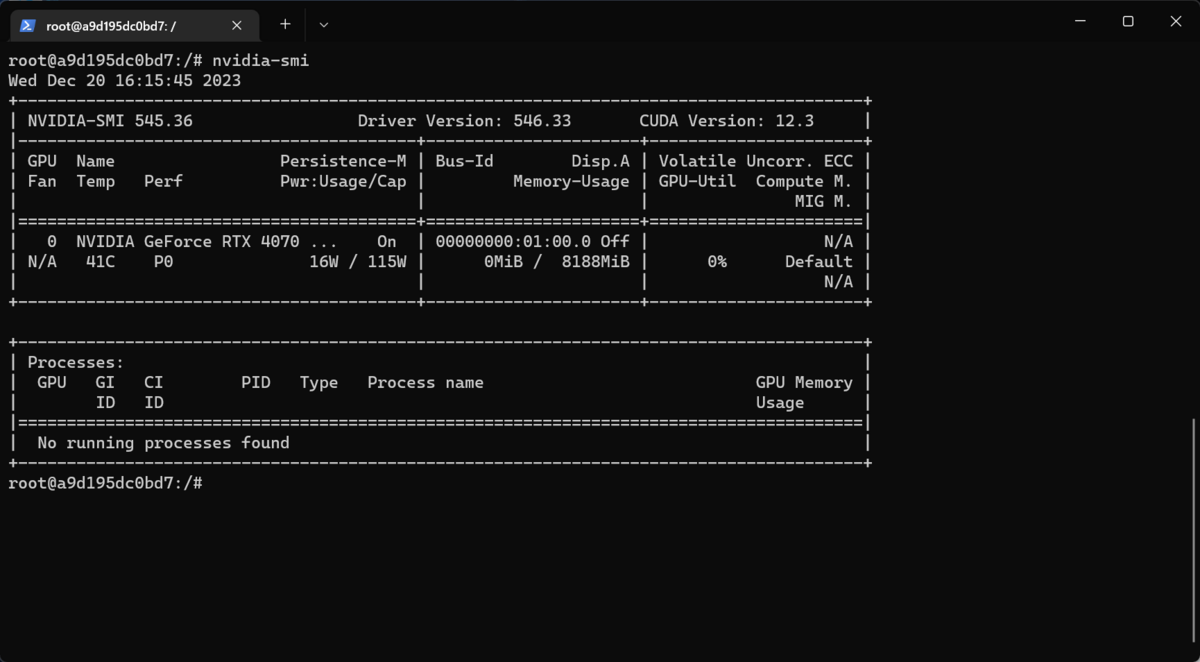Open a new tab with the plus icon

click(x=285, y=24)
